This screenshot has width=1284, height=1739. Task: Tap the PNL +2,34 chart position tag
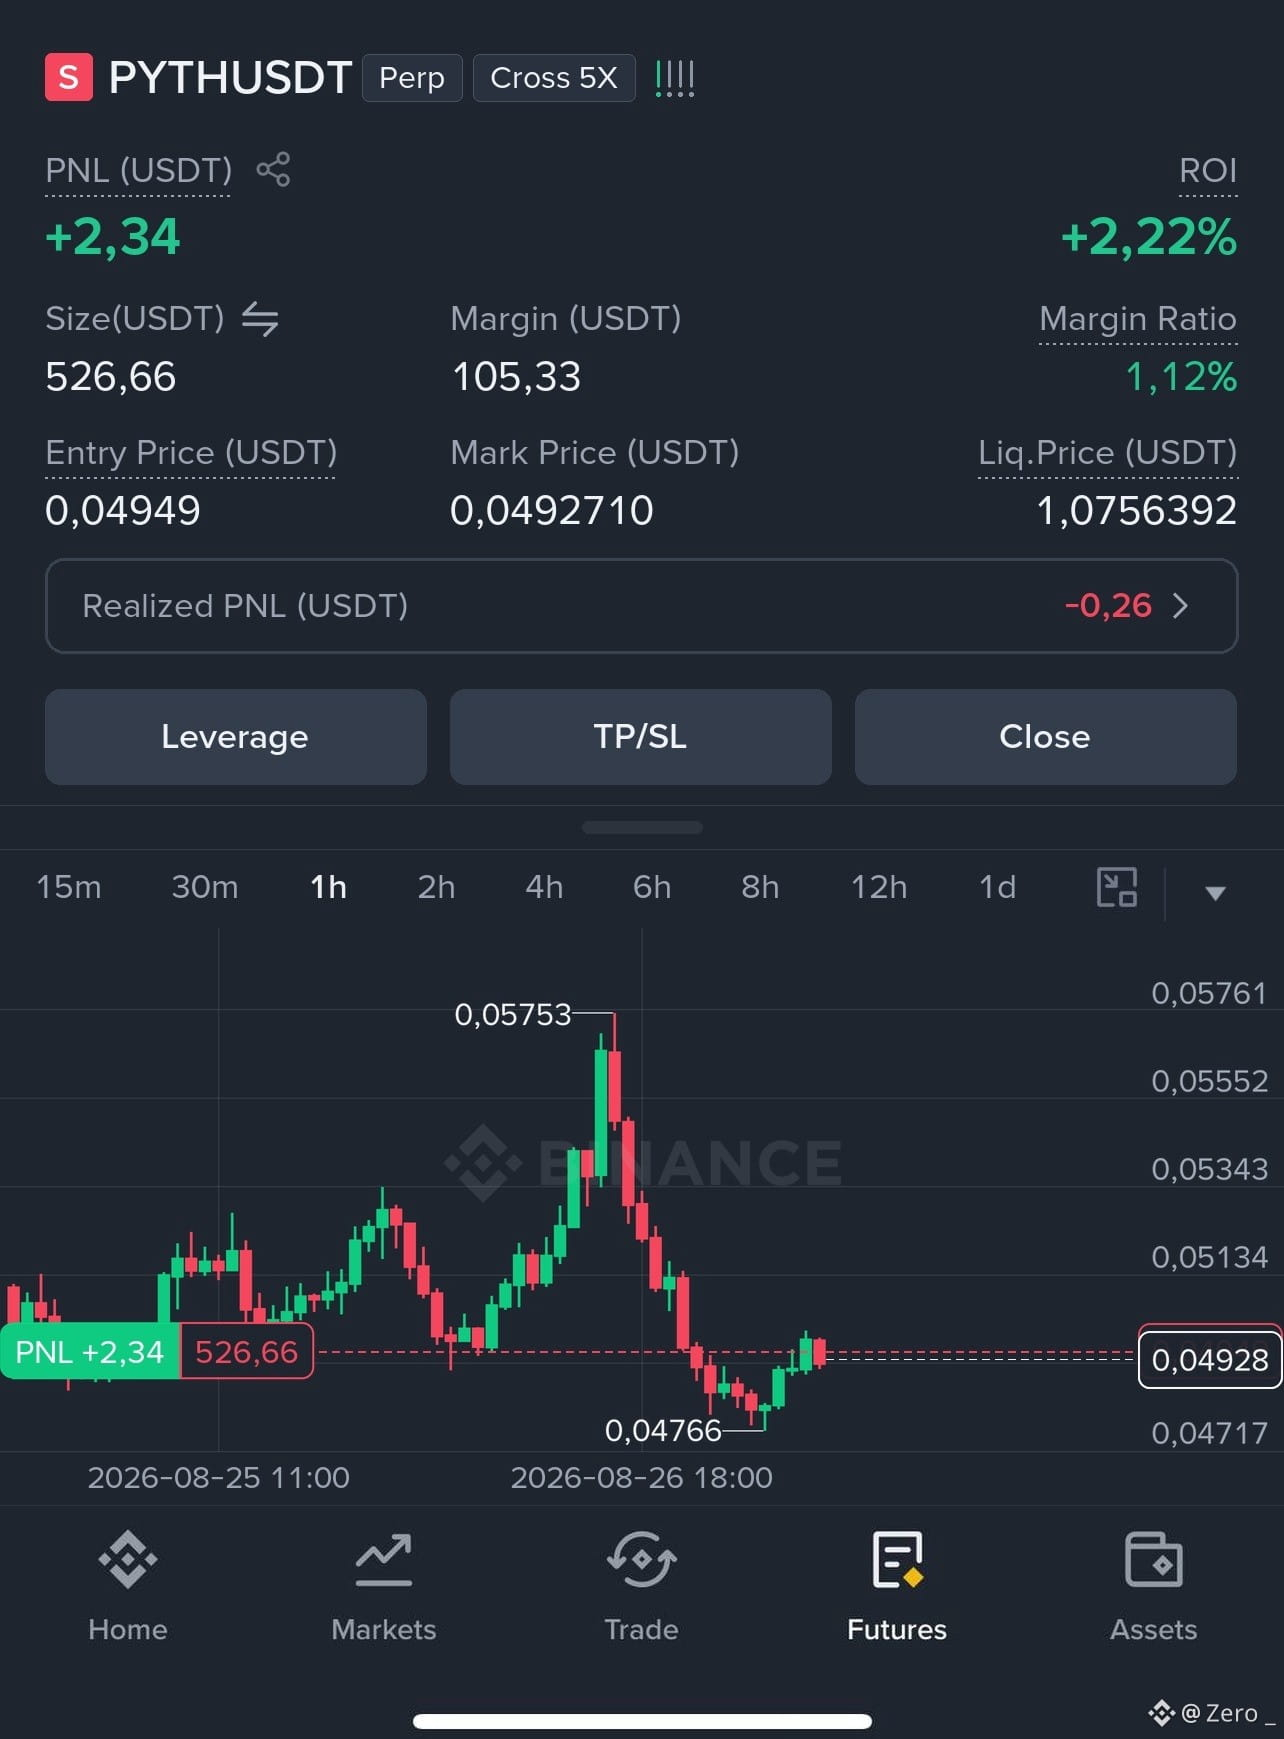(90, 1352)
